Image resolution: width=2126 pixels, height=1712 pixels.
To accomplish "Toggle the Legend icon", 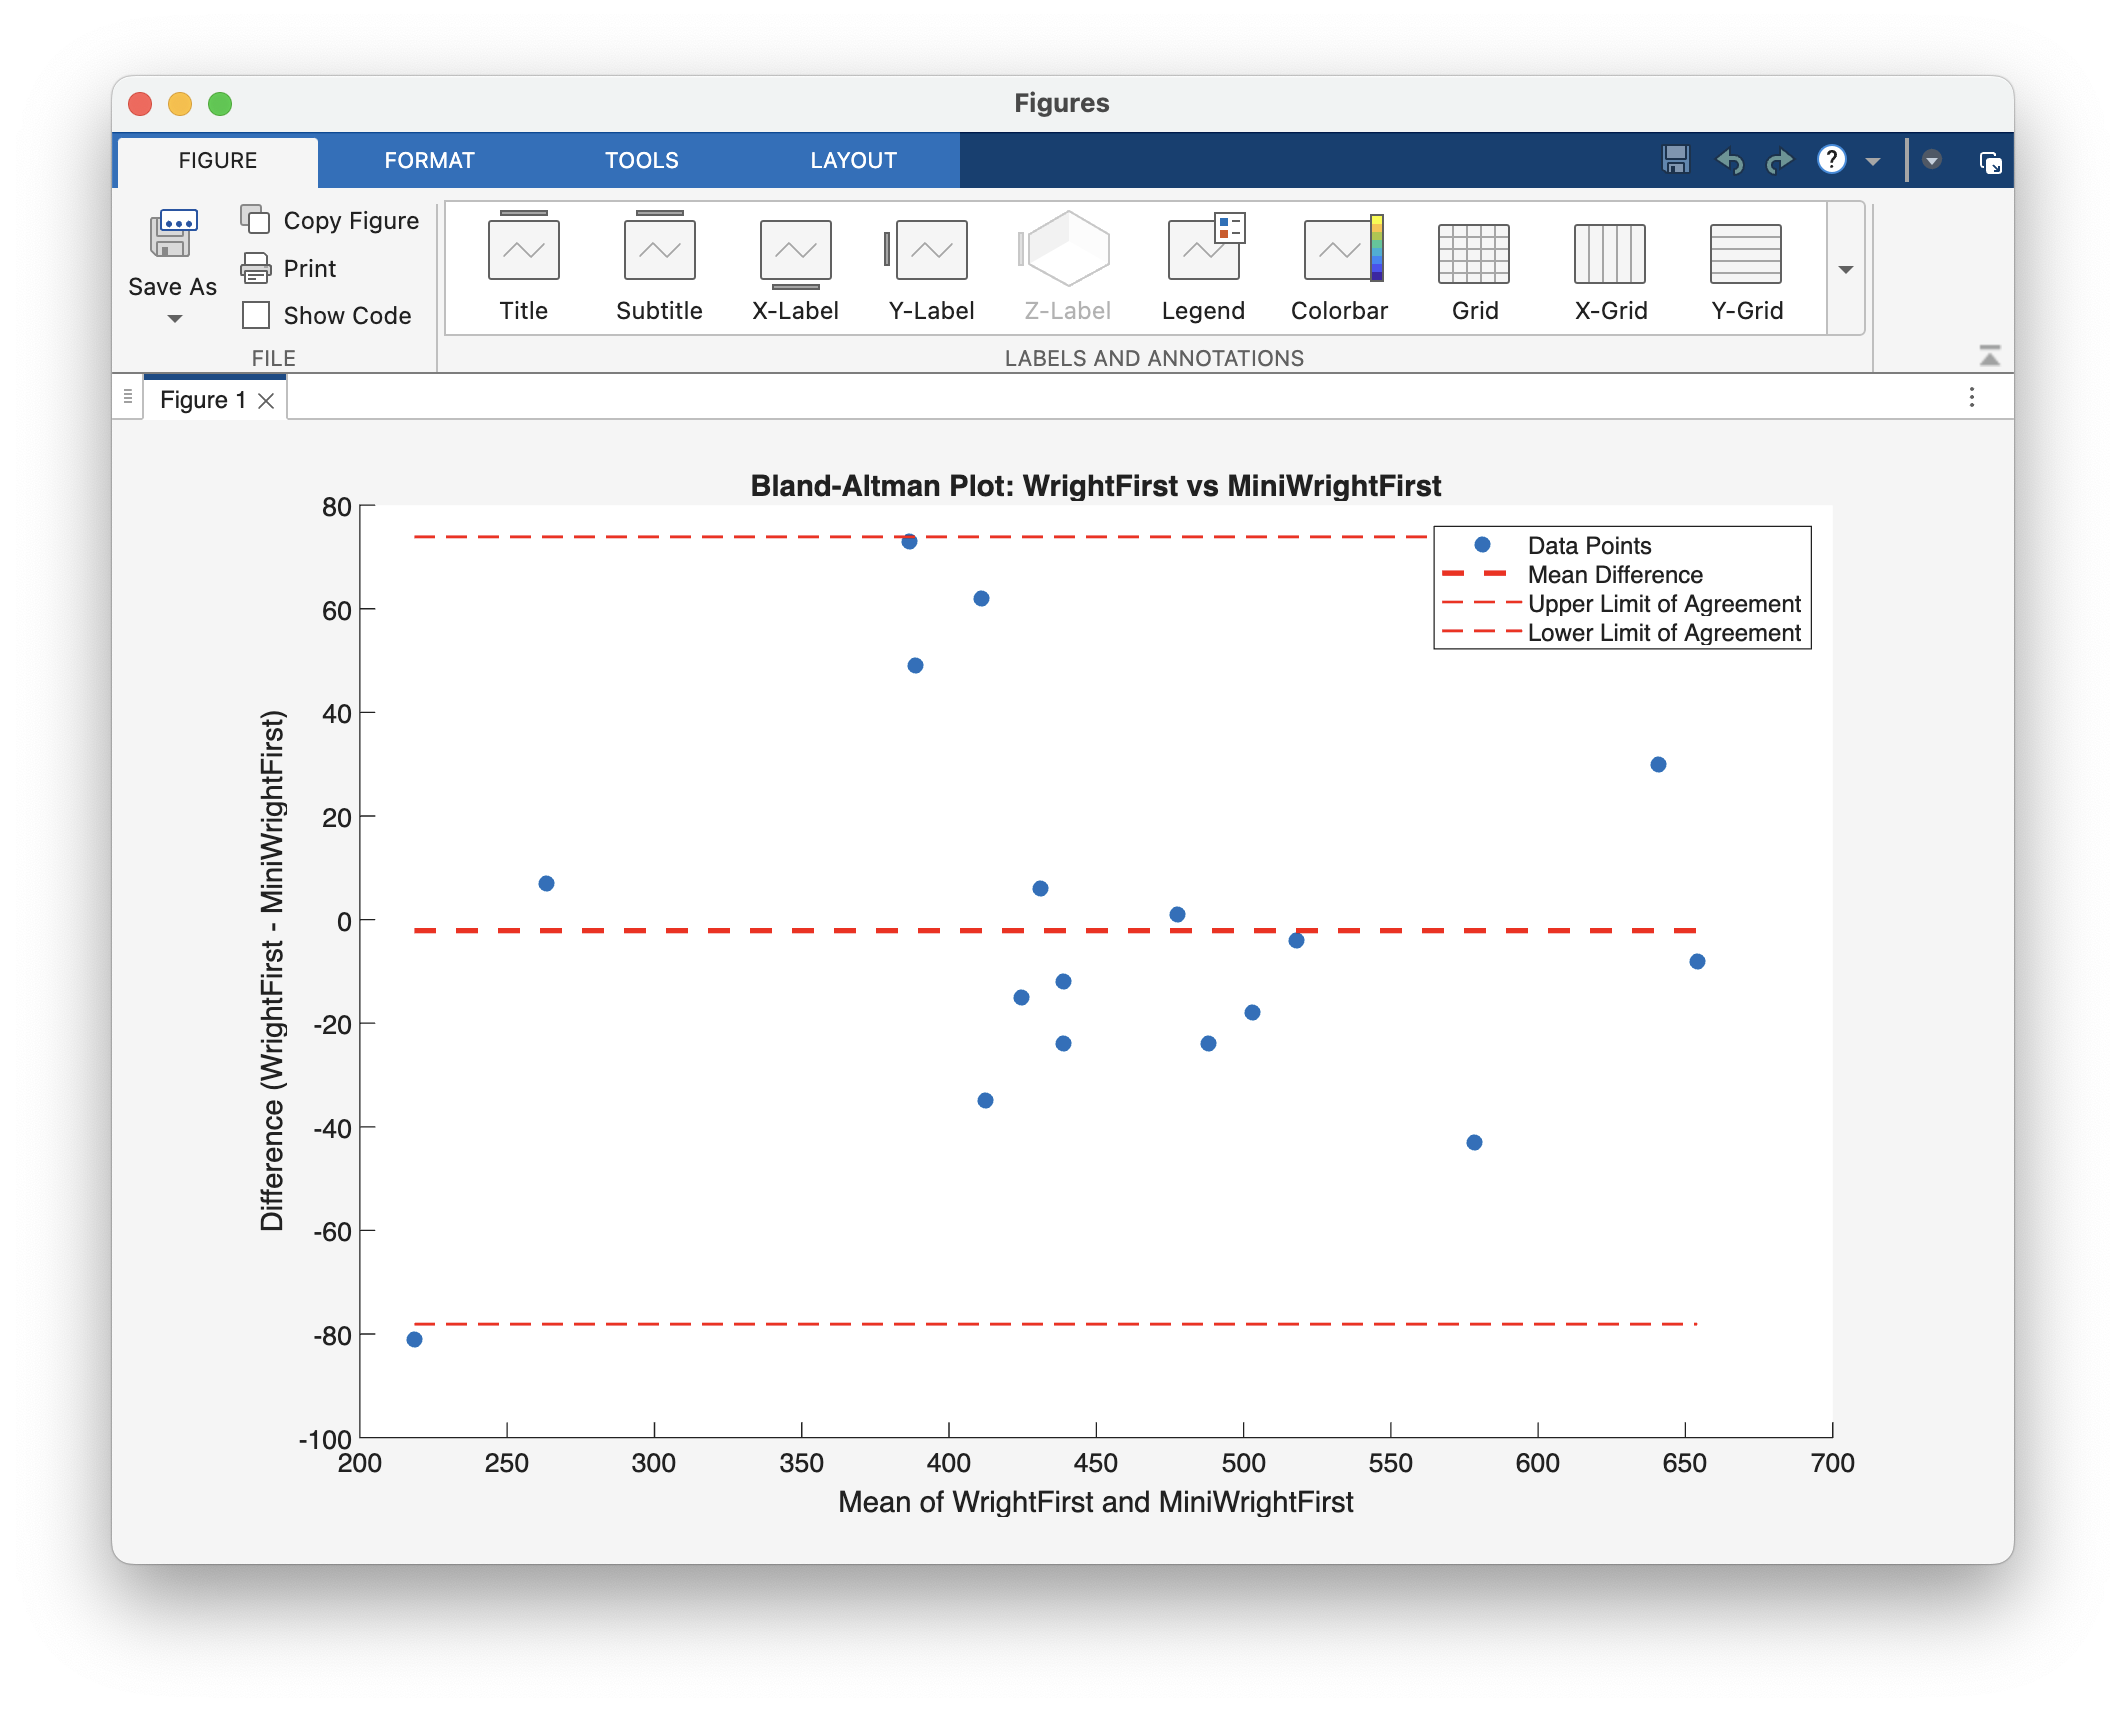I will (x=1203, y=250).
